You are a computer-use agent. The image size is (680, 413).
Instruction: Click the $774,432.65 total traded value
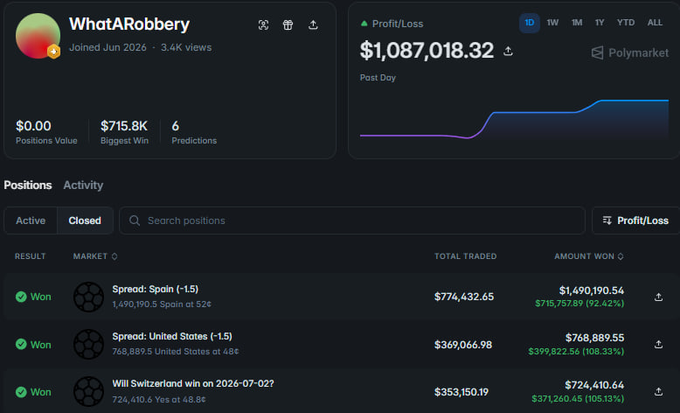coord(464,297)
